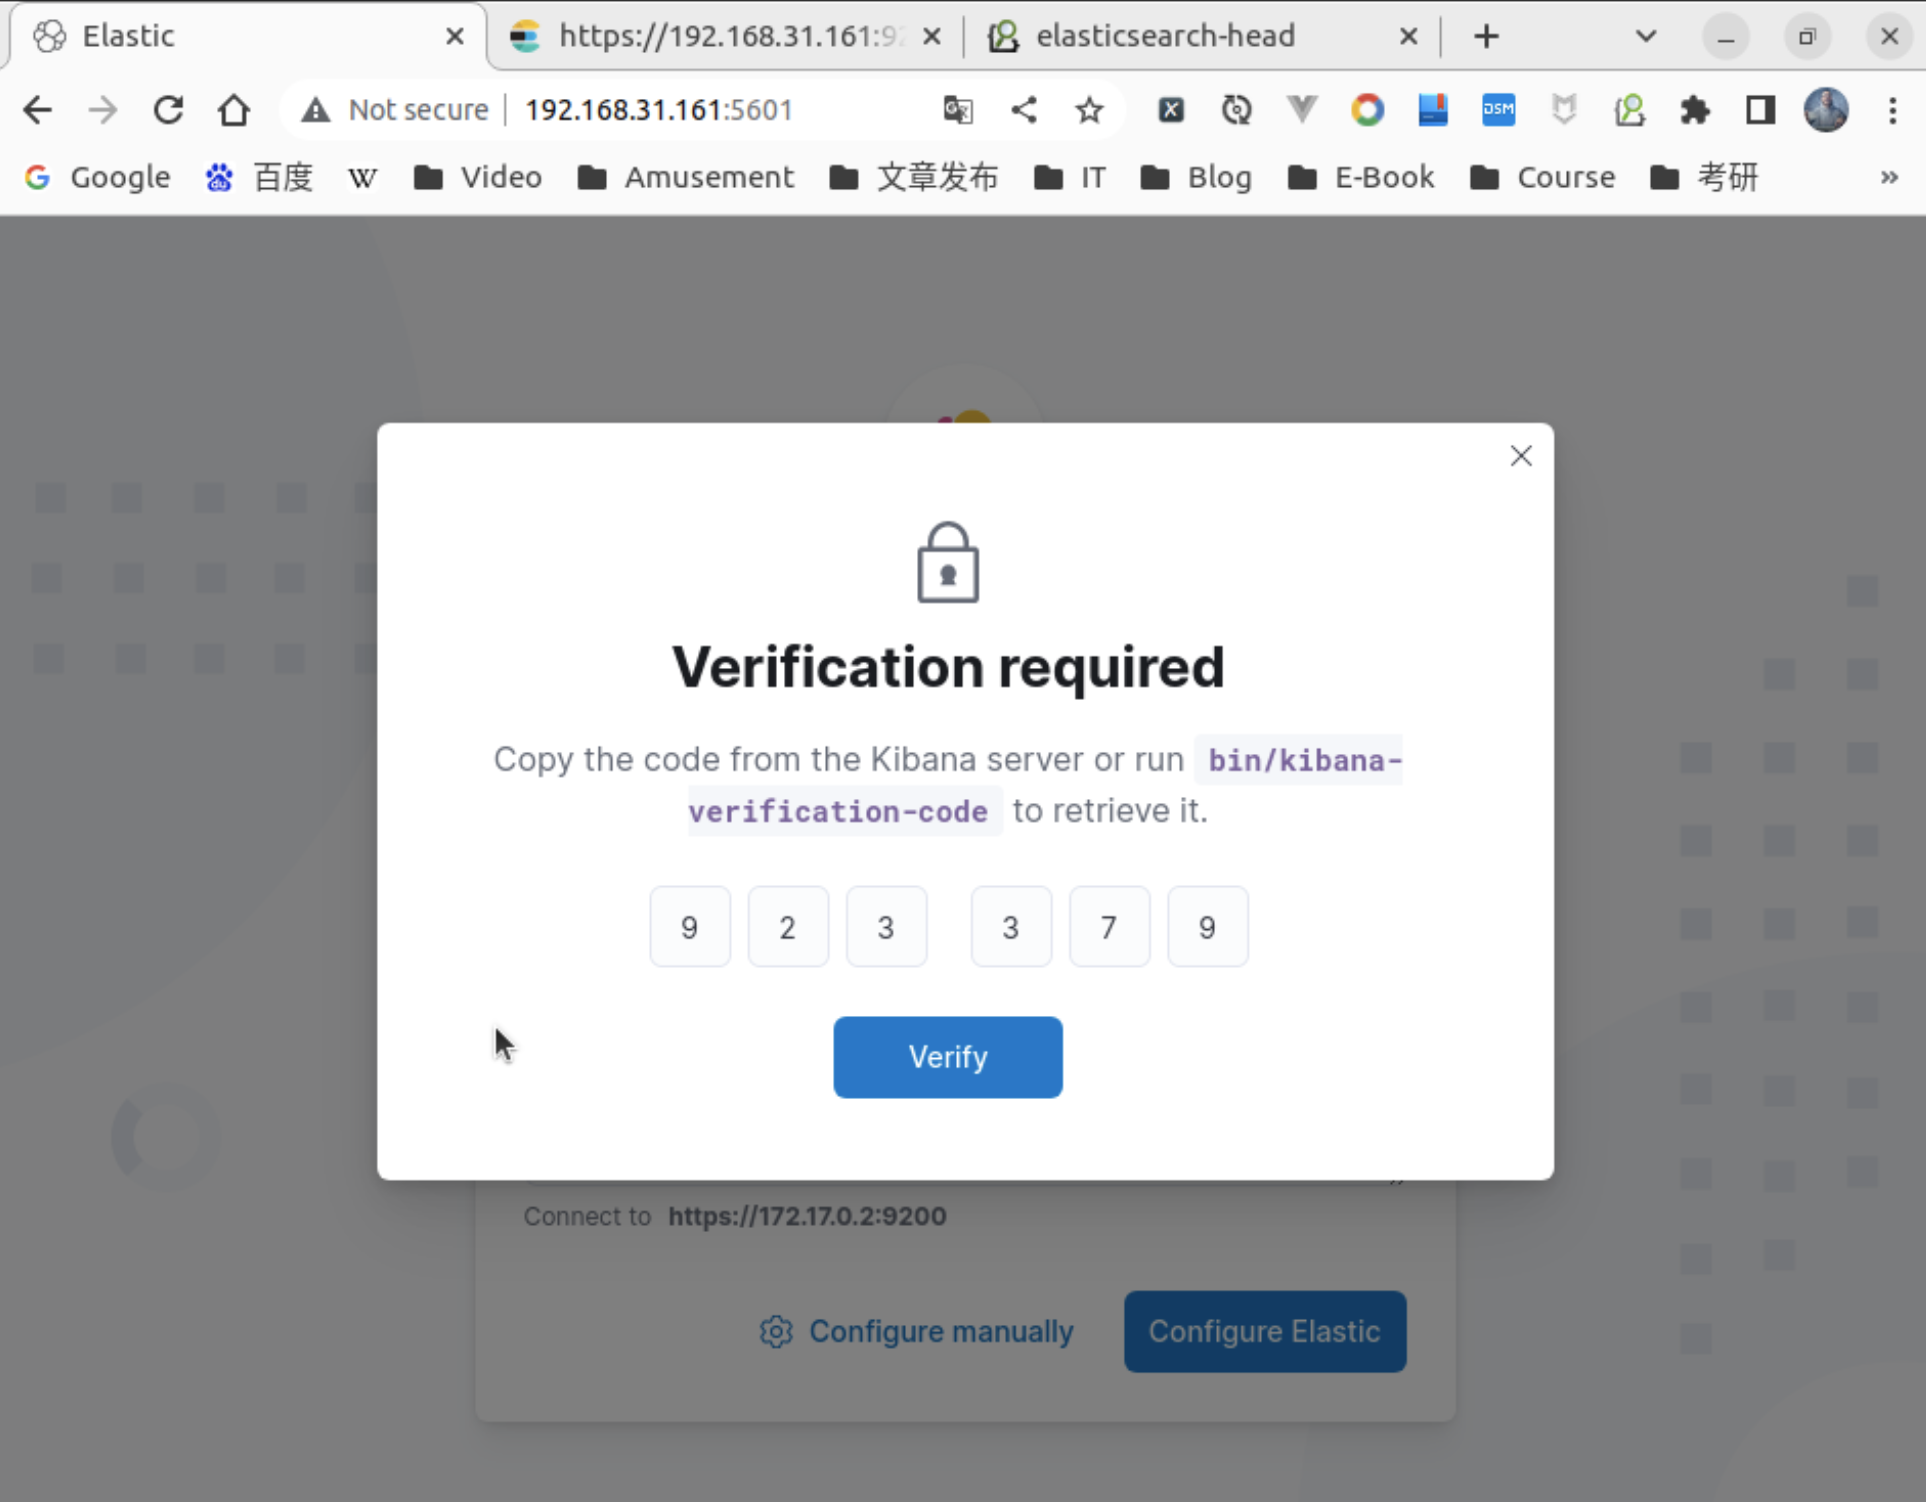Click the translate page icon
Viewport: 1926px width, 1502px height.
(957, 109)
